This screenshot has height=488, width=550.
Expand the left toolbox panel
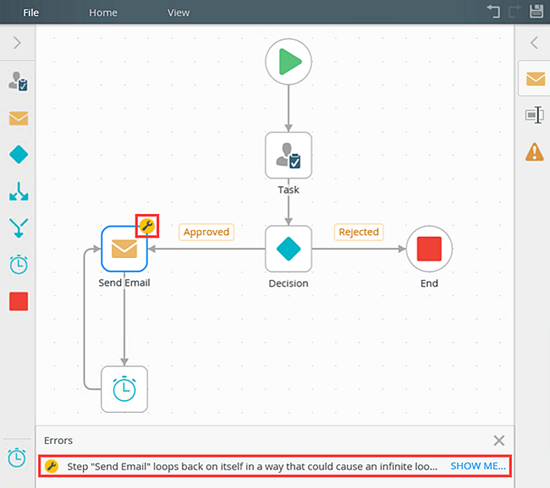click(17, 43)
